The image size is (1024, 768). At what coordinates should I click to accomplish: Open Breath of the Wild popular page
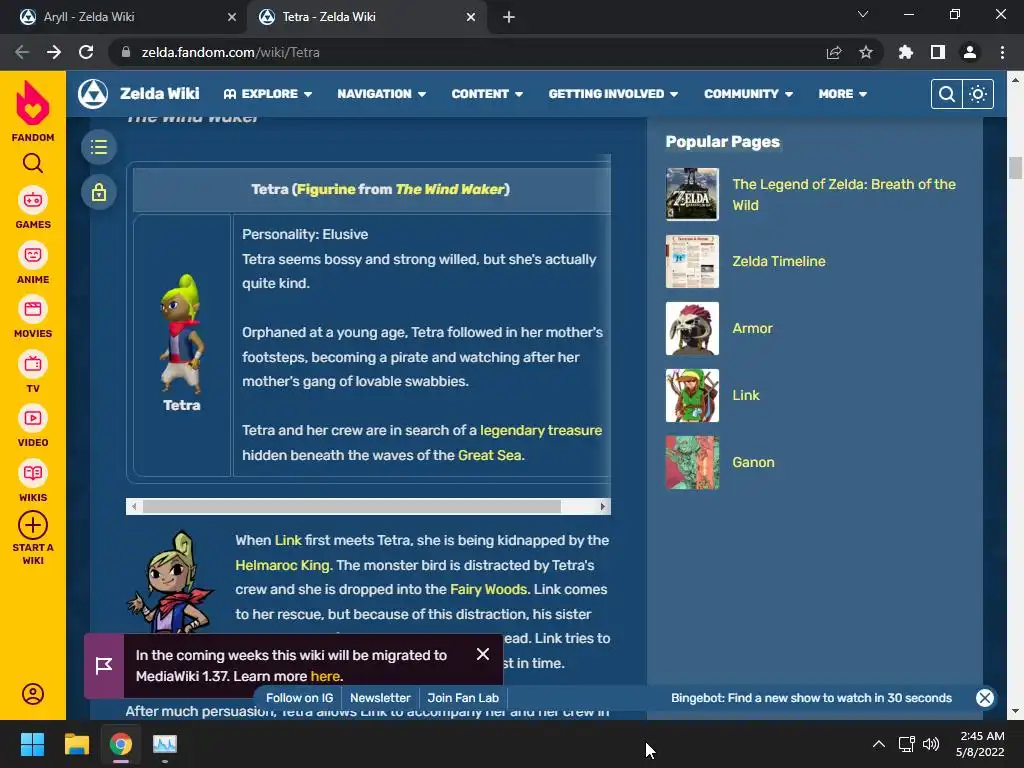tap(844, 195)
